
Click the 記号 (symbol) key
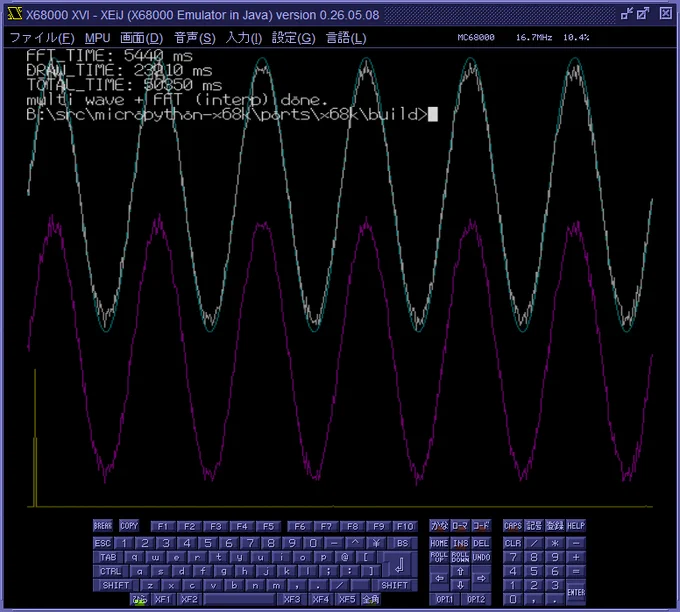(534, 526)
